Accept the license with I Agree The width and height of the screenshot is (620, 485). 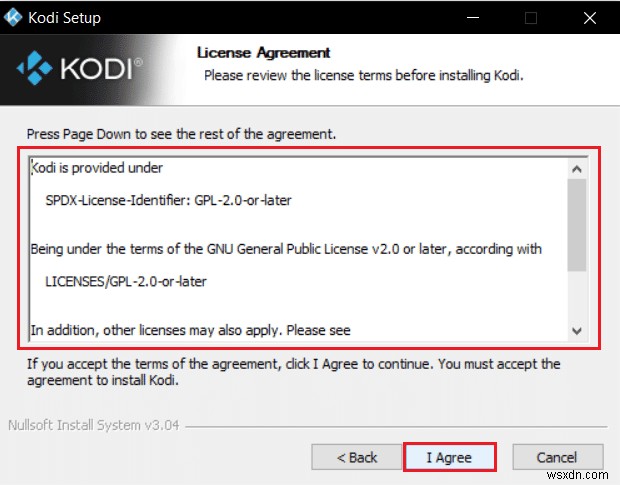[449, 457]
